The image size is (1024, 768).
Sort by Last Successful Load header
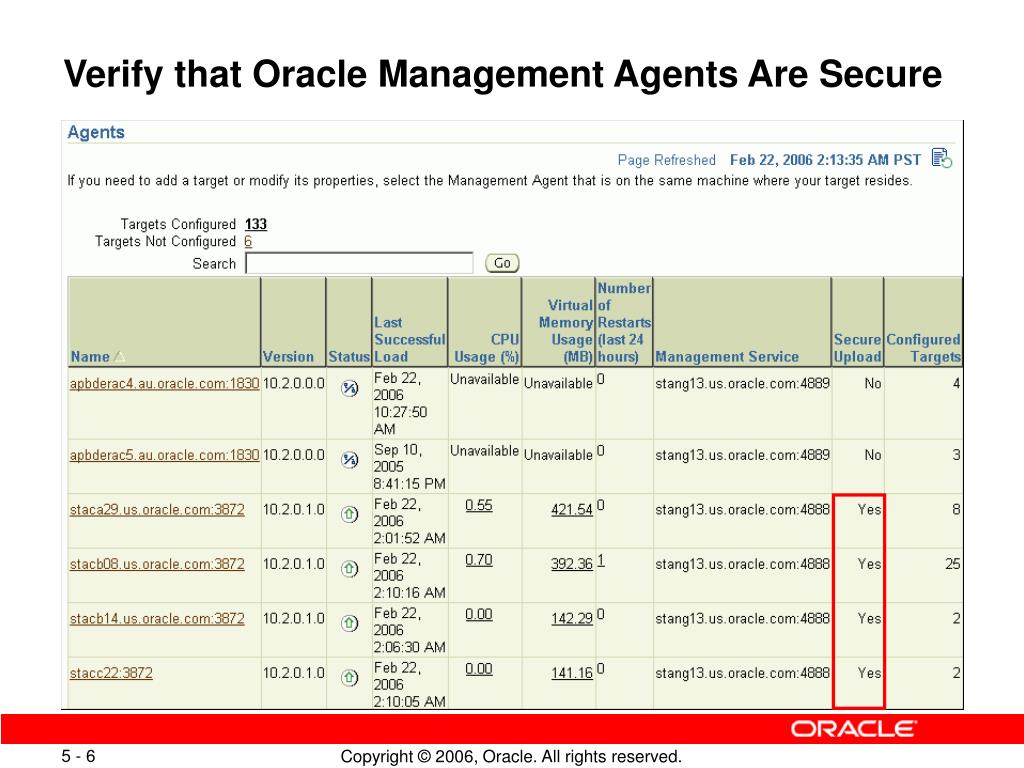pyautogui.click(x=409, y=340)
